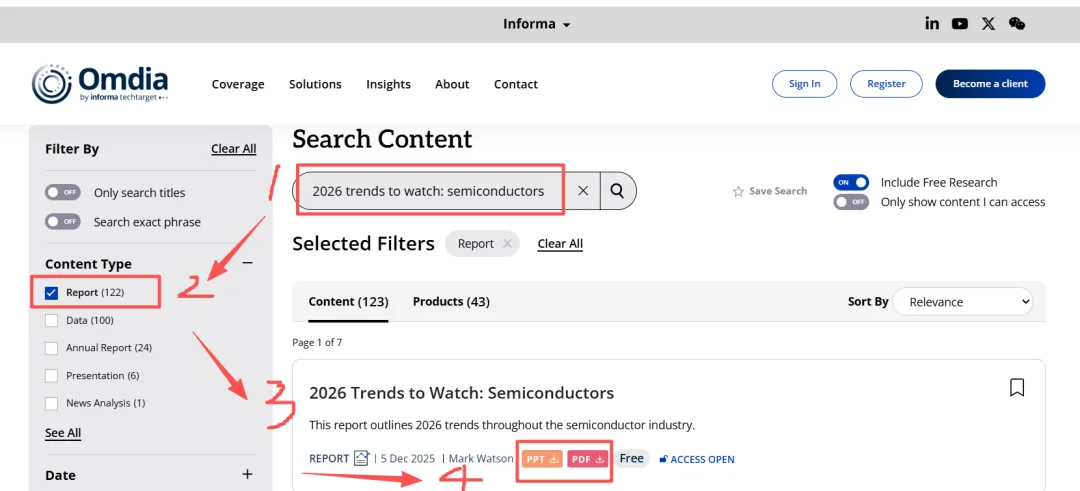Expand the Date filter section

coord(247,474)
